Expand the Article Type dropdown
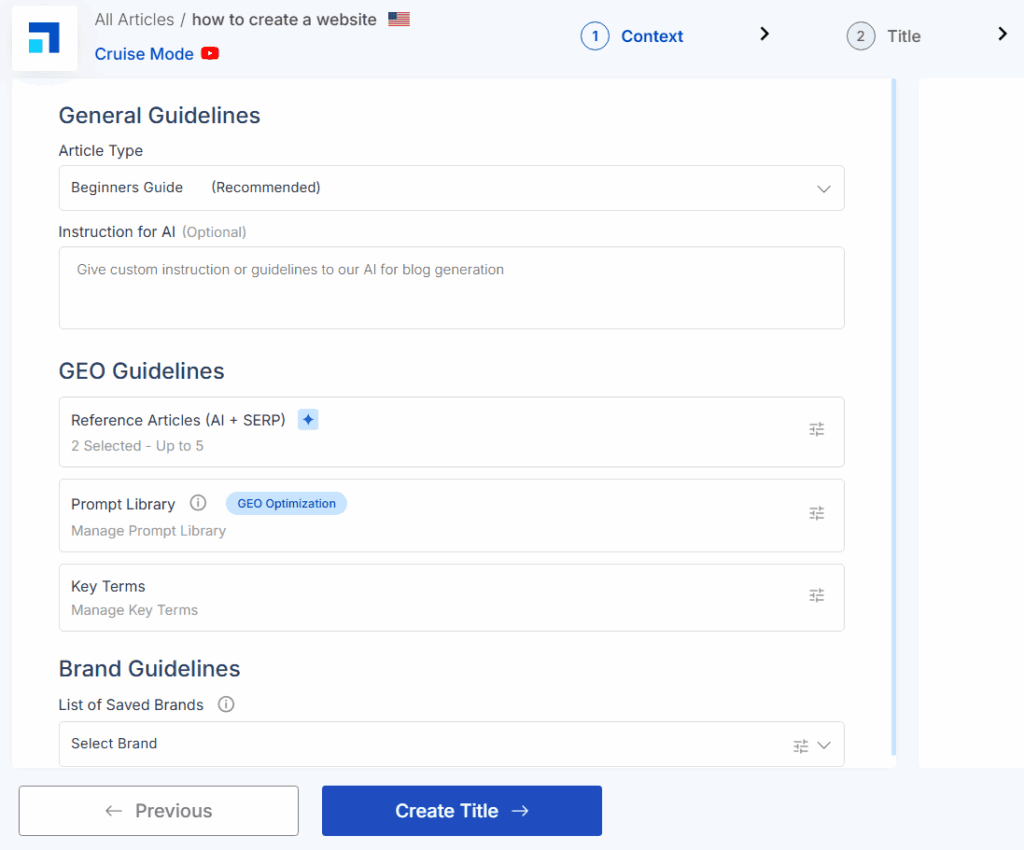Screen dimensions: 1024x850 click(823, 188)
